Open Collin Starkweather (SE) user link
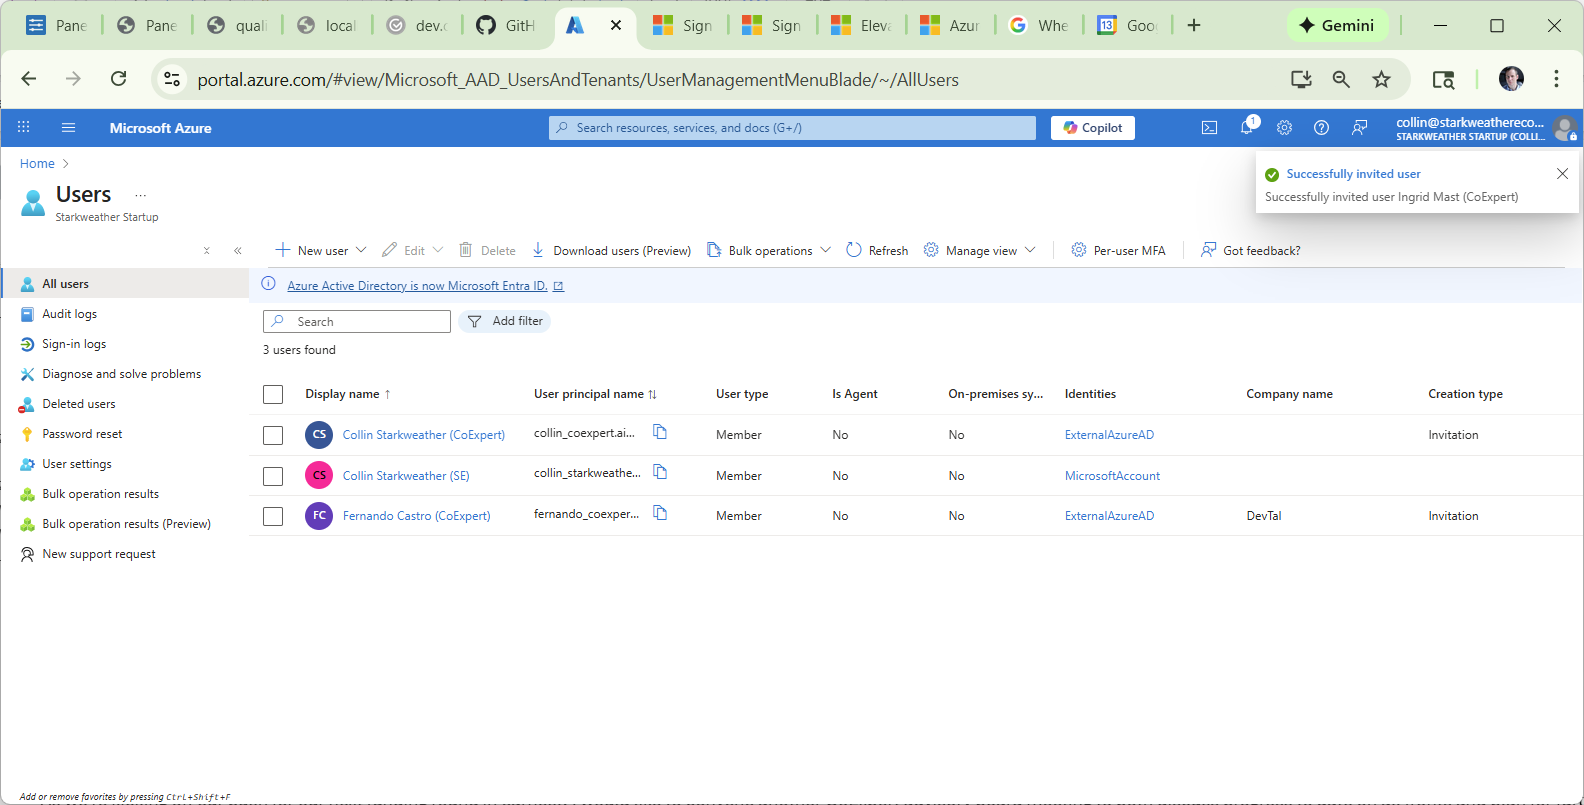The height and width of the screenshot is (805, 1584). pos(406,476)
